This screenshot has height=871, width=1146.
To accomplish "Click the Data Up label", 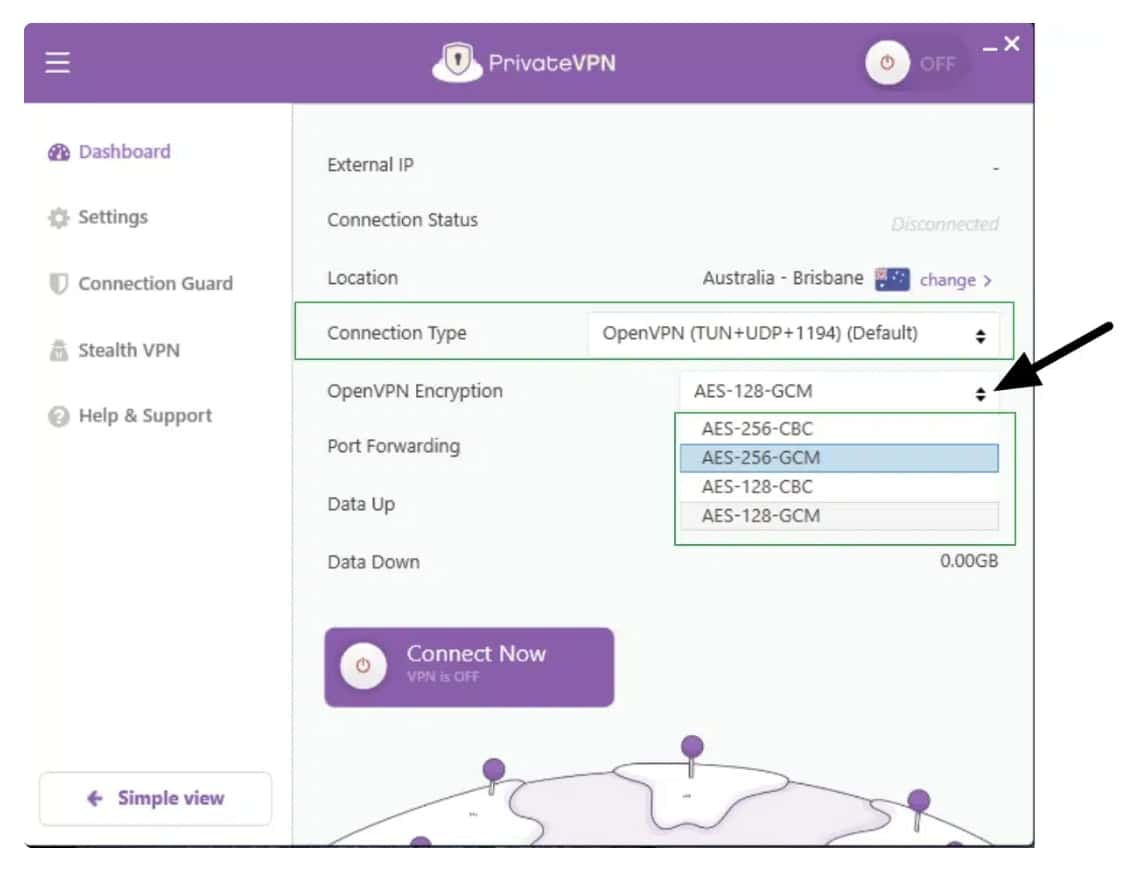I will coord(361,504).
